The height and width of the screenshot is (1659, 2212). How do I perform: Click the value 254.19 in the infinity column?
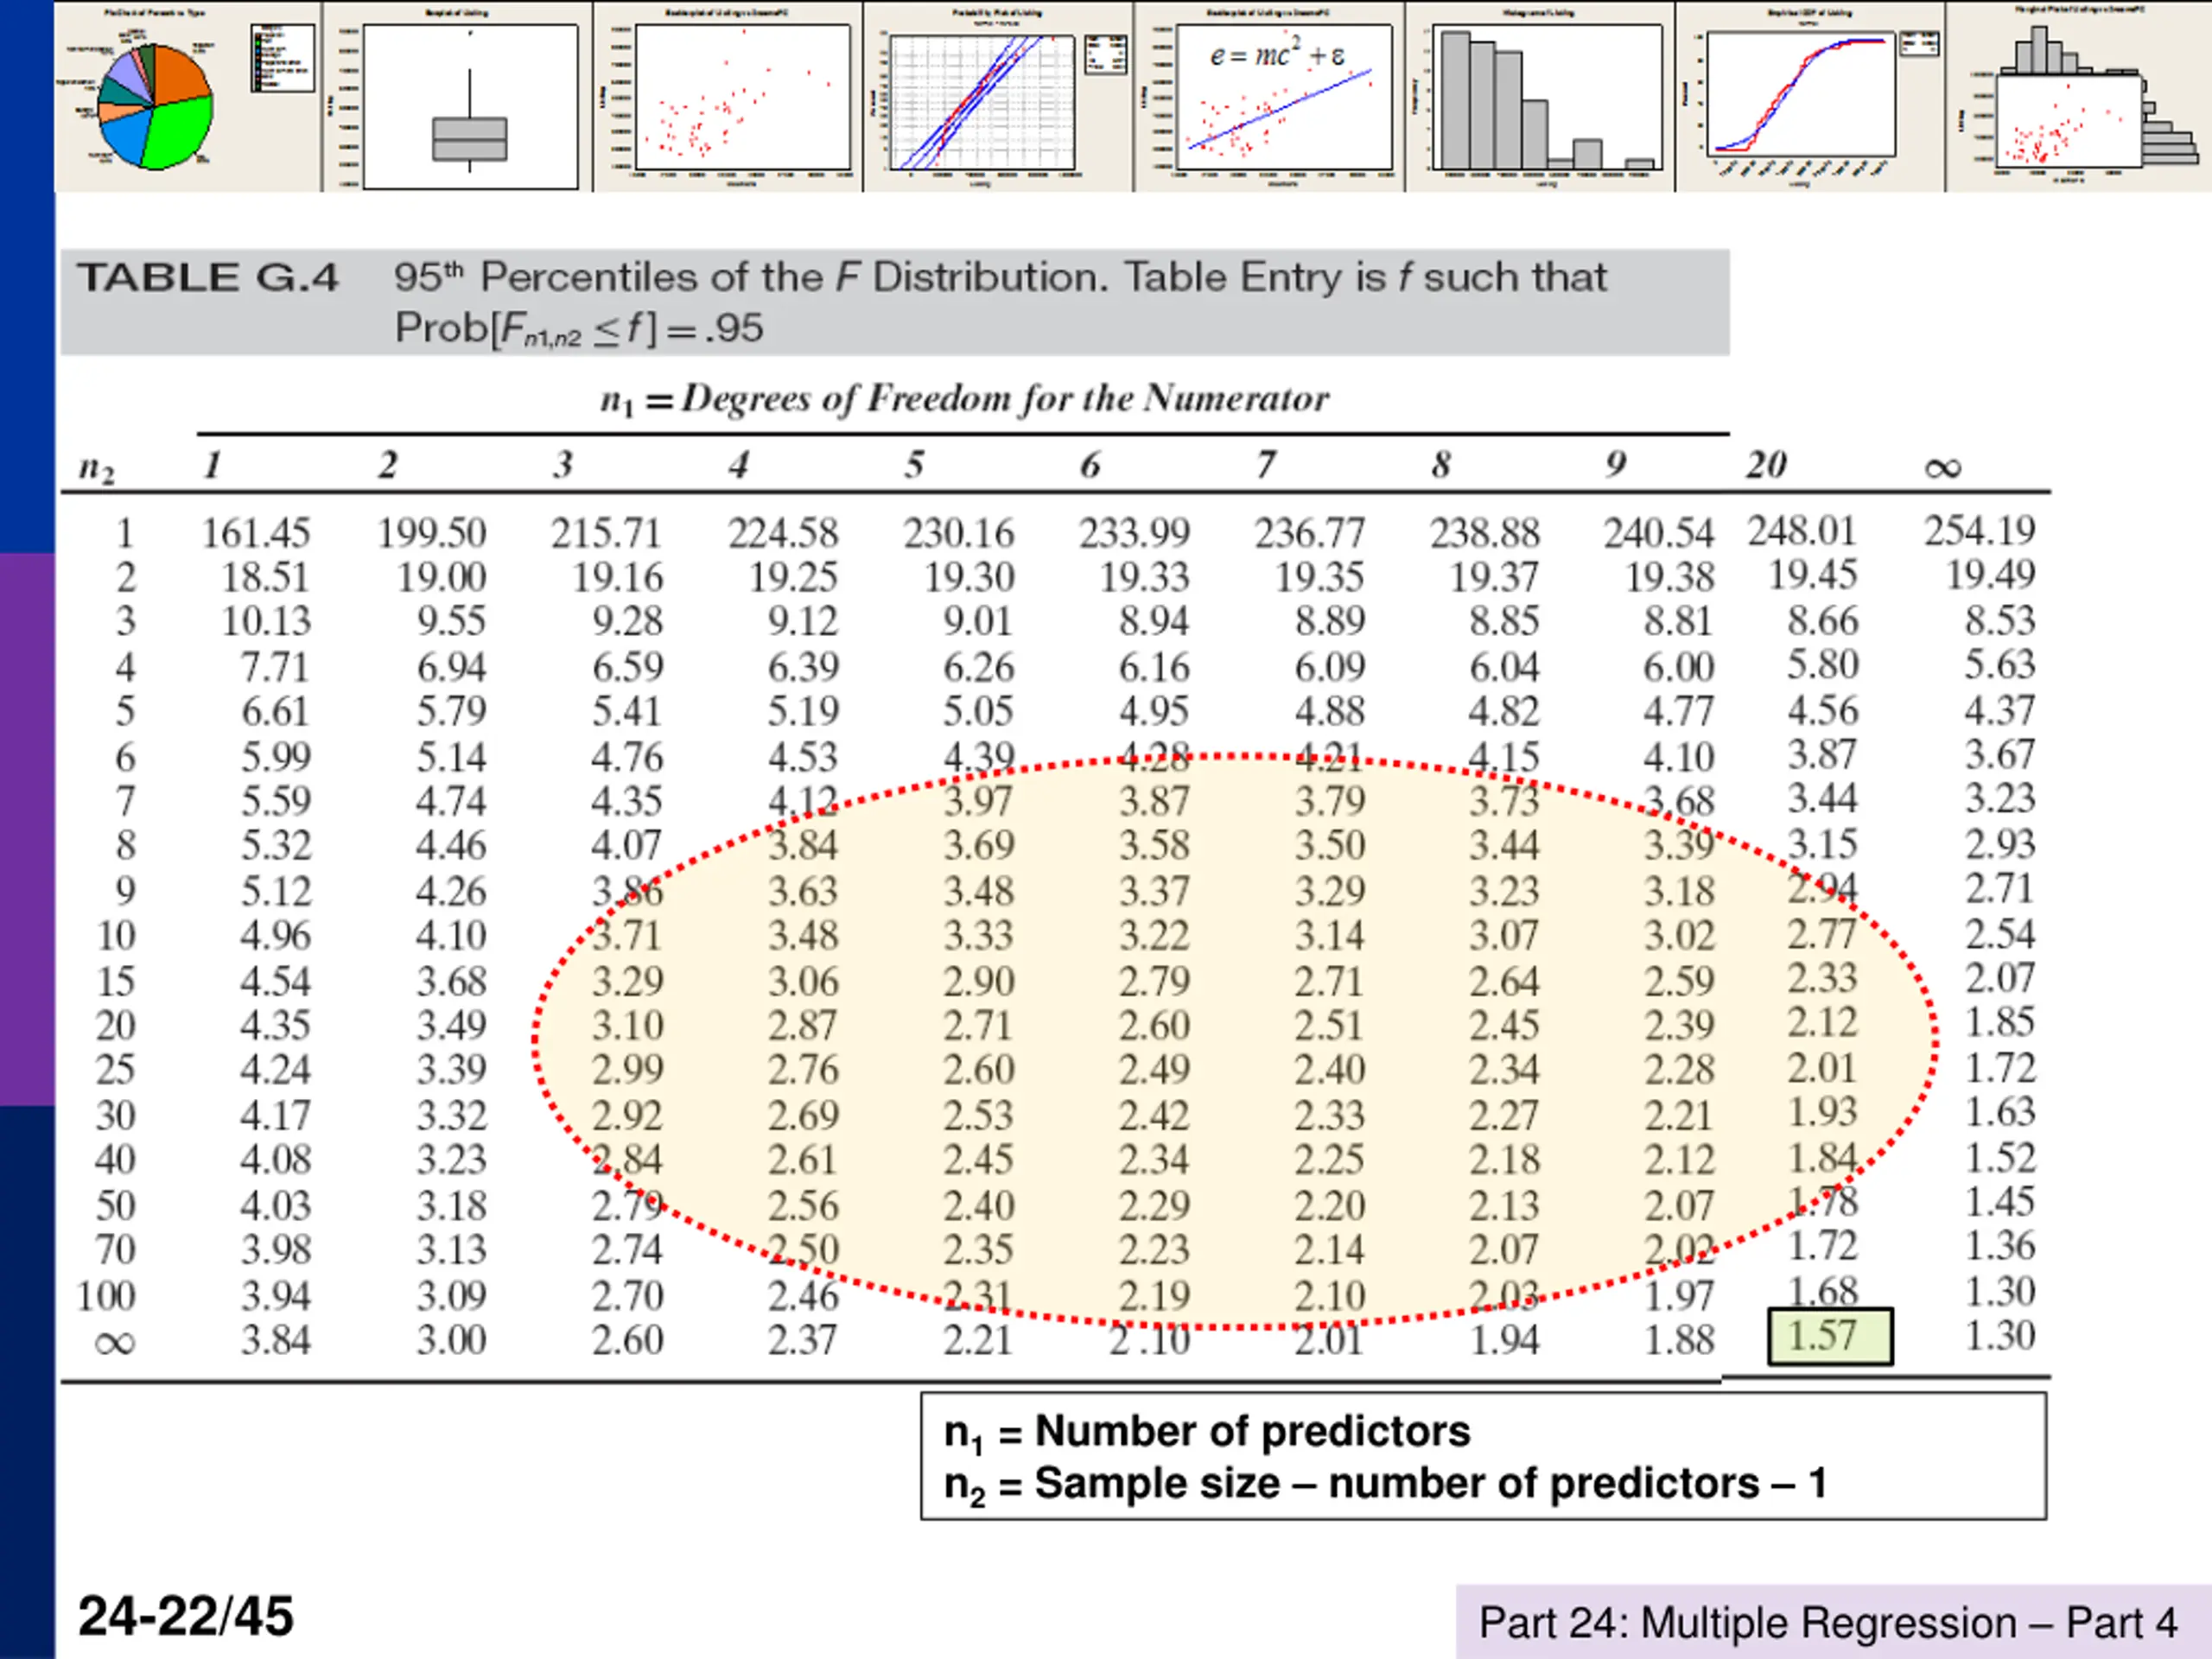click(x=1979, y=530)
